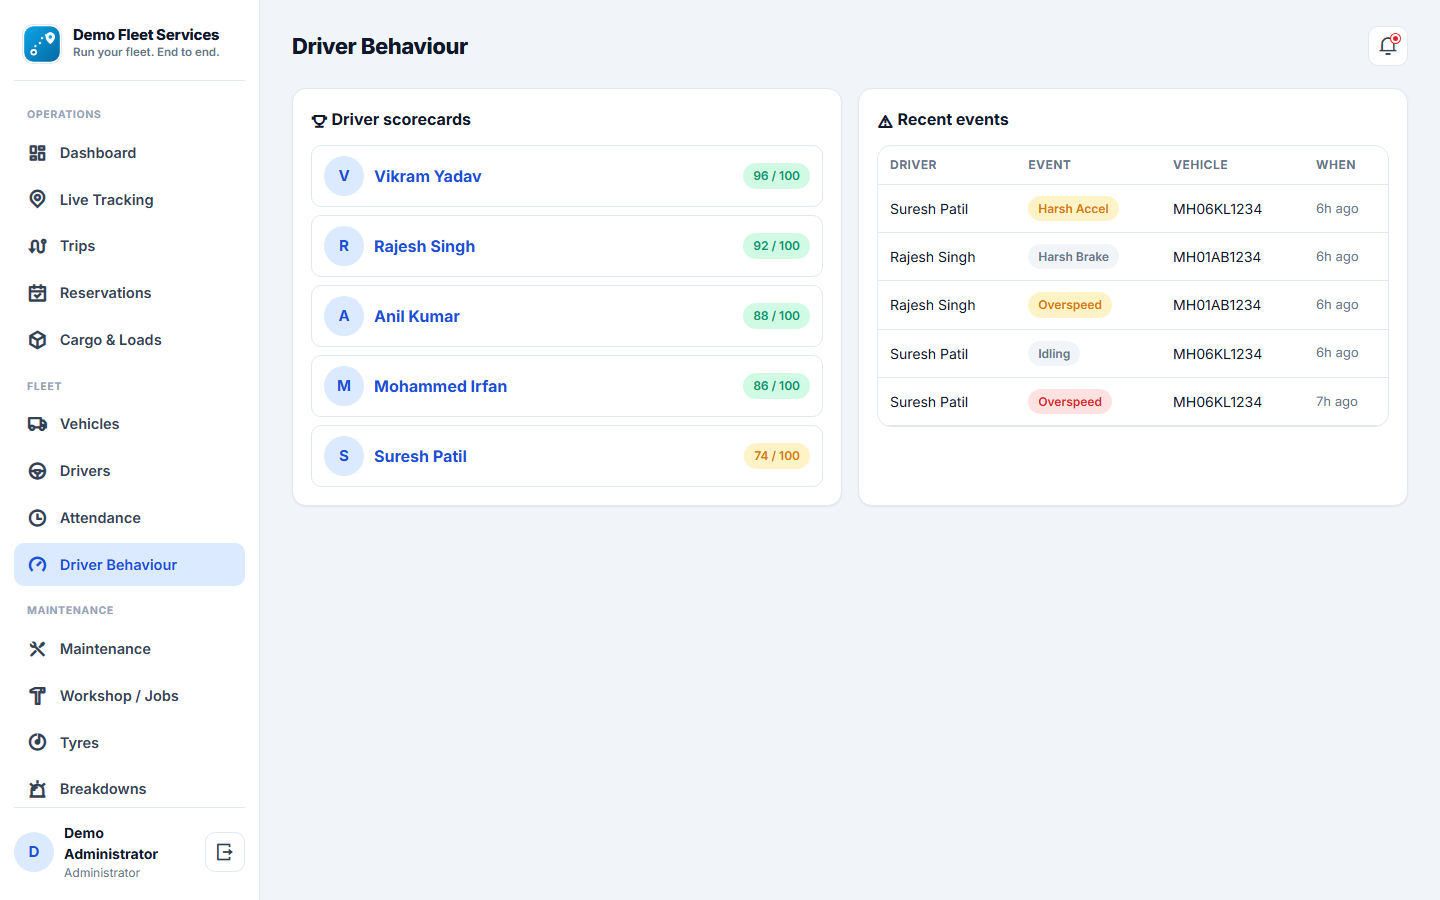Click the warning triangle beside Recent events

tap(885, 121)
